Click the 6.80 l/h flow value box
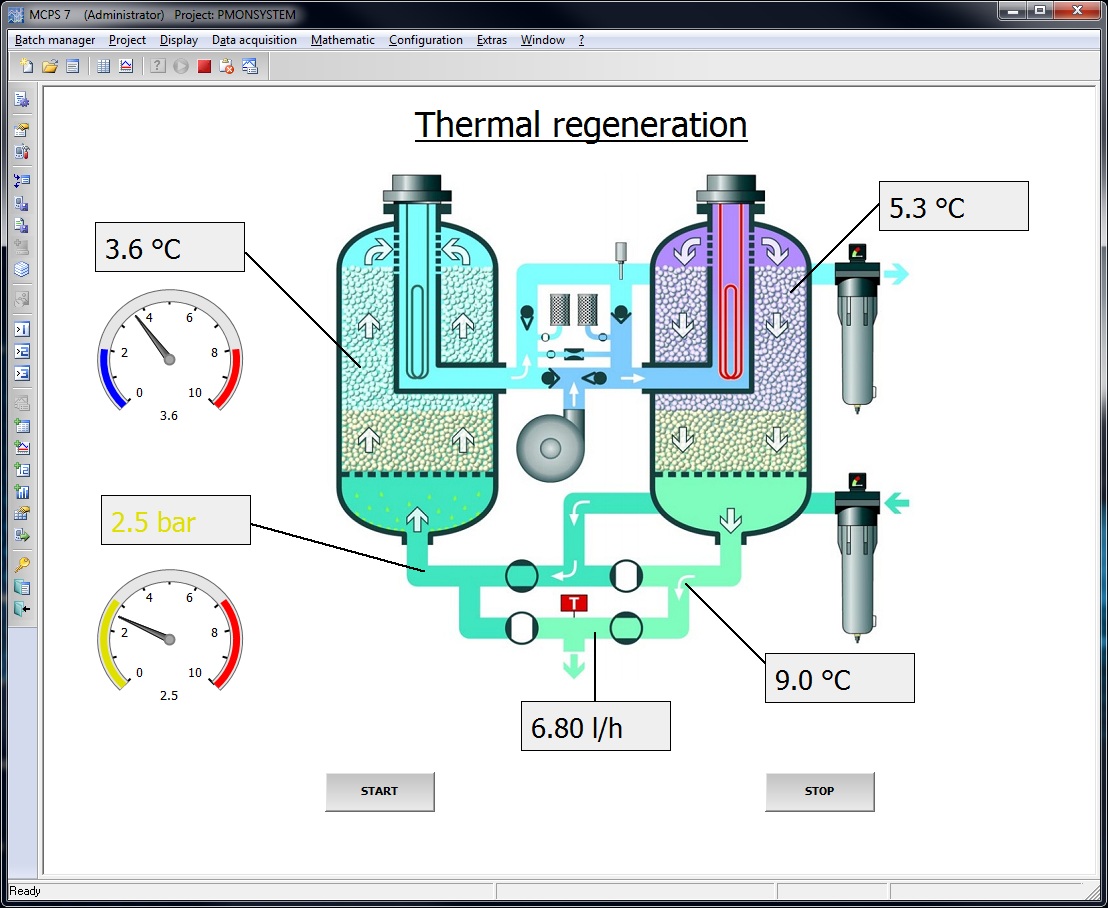This screenshot has height=908, width=1108. point(595,726)
